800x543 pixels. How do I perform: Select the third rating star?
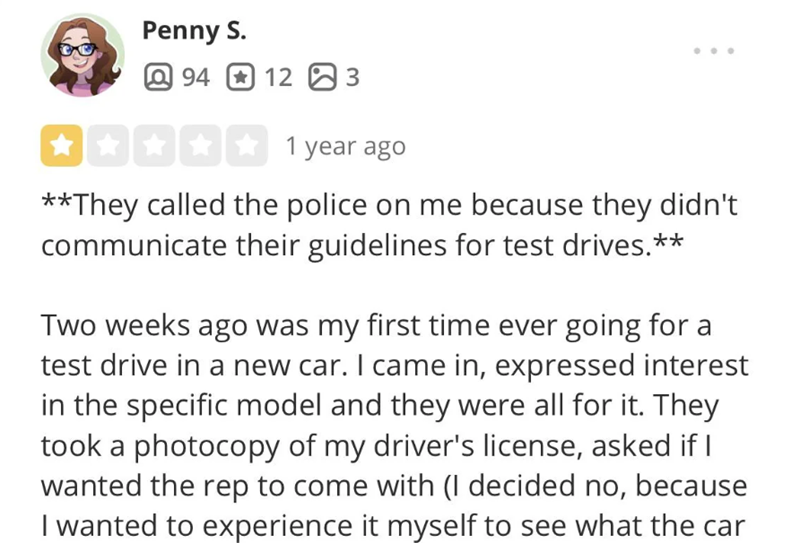point(153,146)
